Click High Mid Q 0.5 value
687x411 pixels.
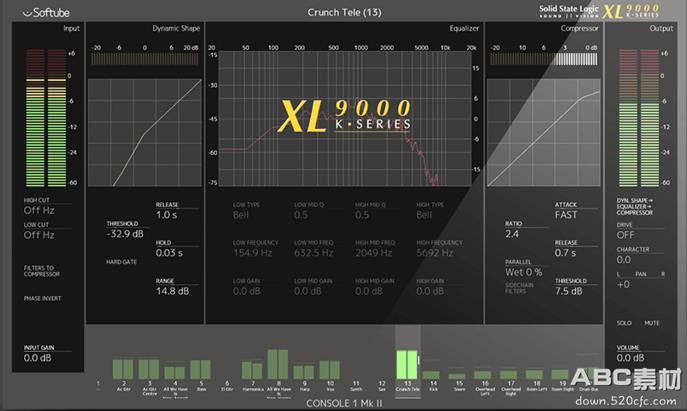coord(362,215)
